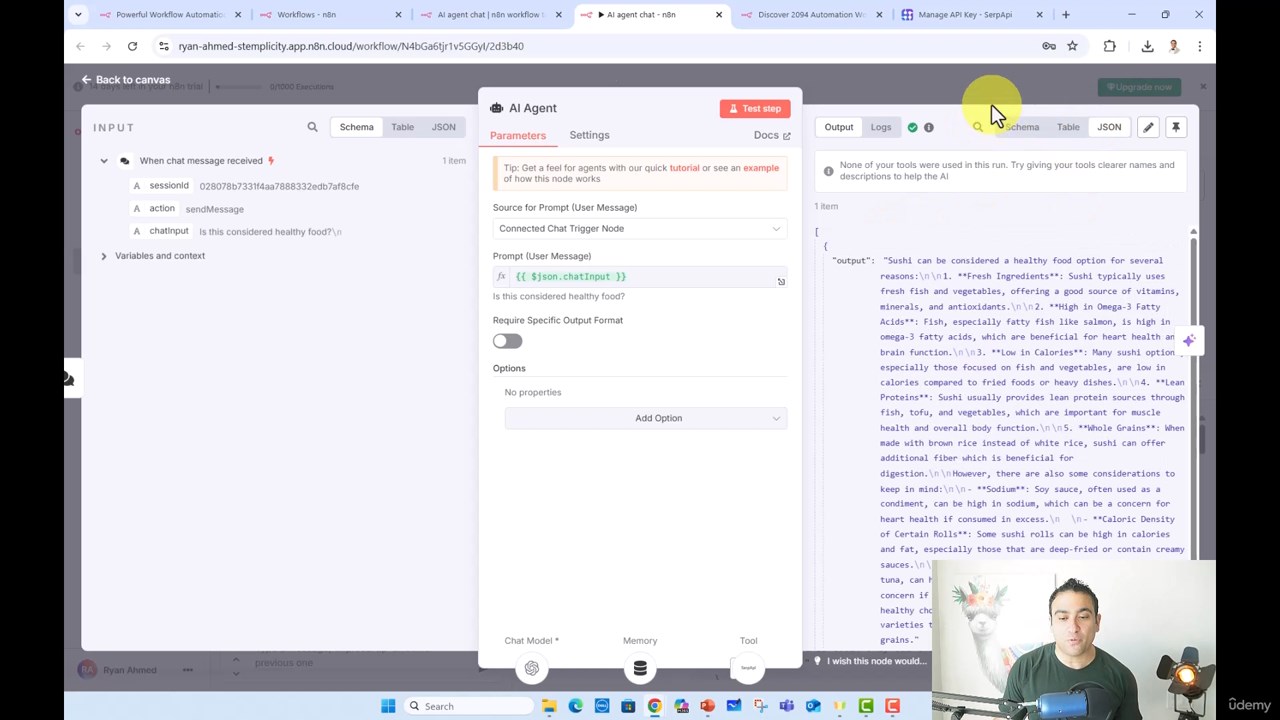Switch to the Powerful Workflow Automation tab
Screen dimensions: 1280x720
coord(170,15)
